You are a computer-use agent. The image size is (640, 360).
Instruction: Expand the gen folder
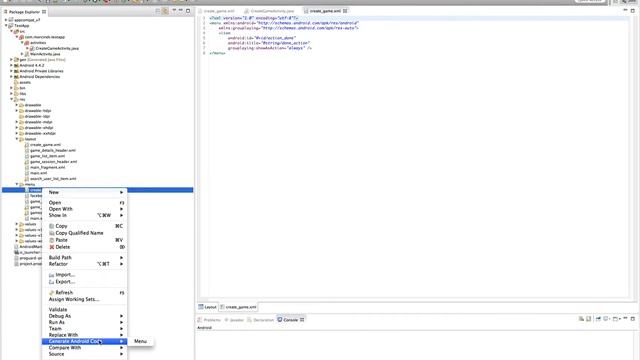pos(11,60)
